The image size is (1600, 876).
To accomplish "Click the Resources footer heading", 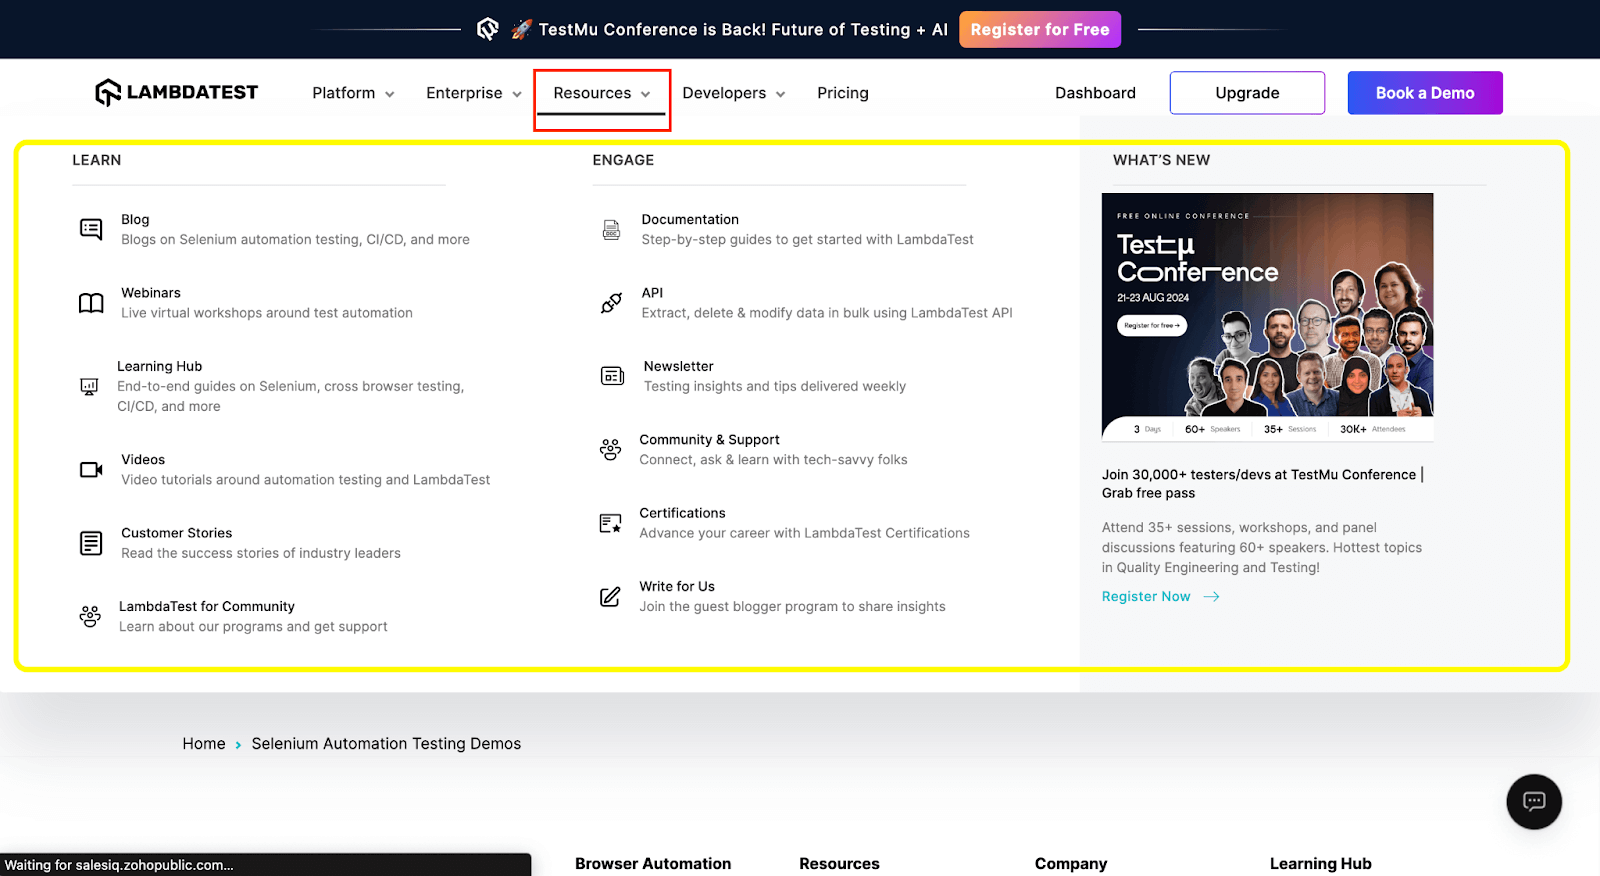I will (x=839, y=864).
